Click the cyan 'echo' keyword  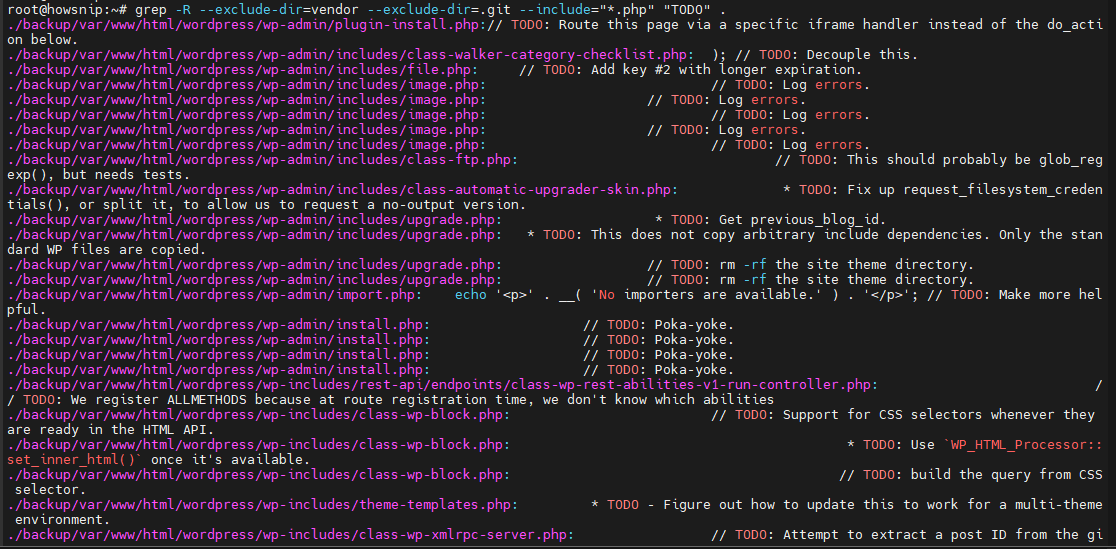[470, 294]
